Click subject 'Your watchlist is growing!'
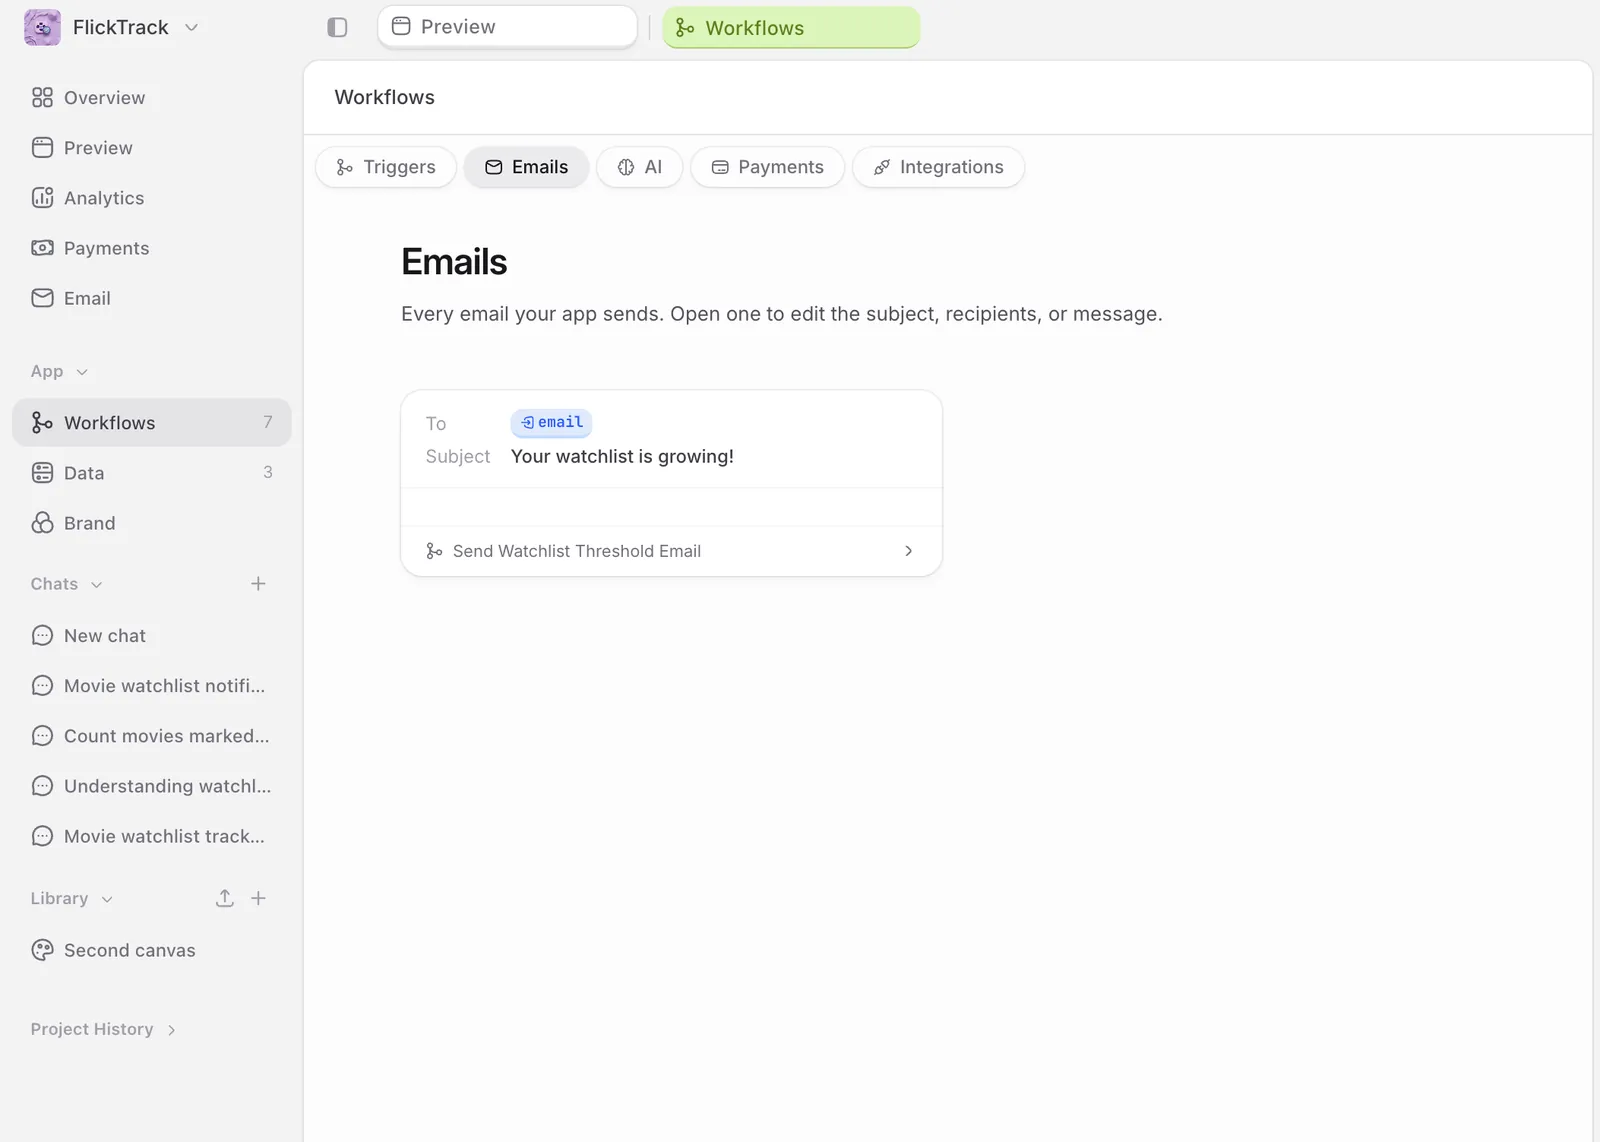Screen dimensions: 1600x1142 click(622, 456)
